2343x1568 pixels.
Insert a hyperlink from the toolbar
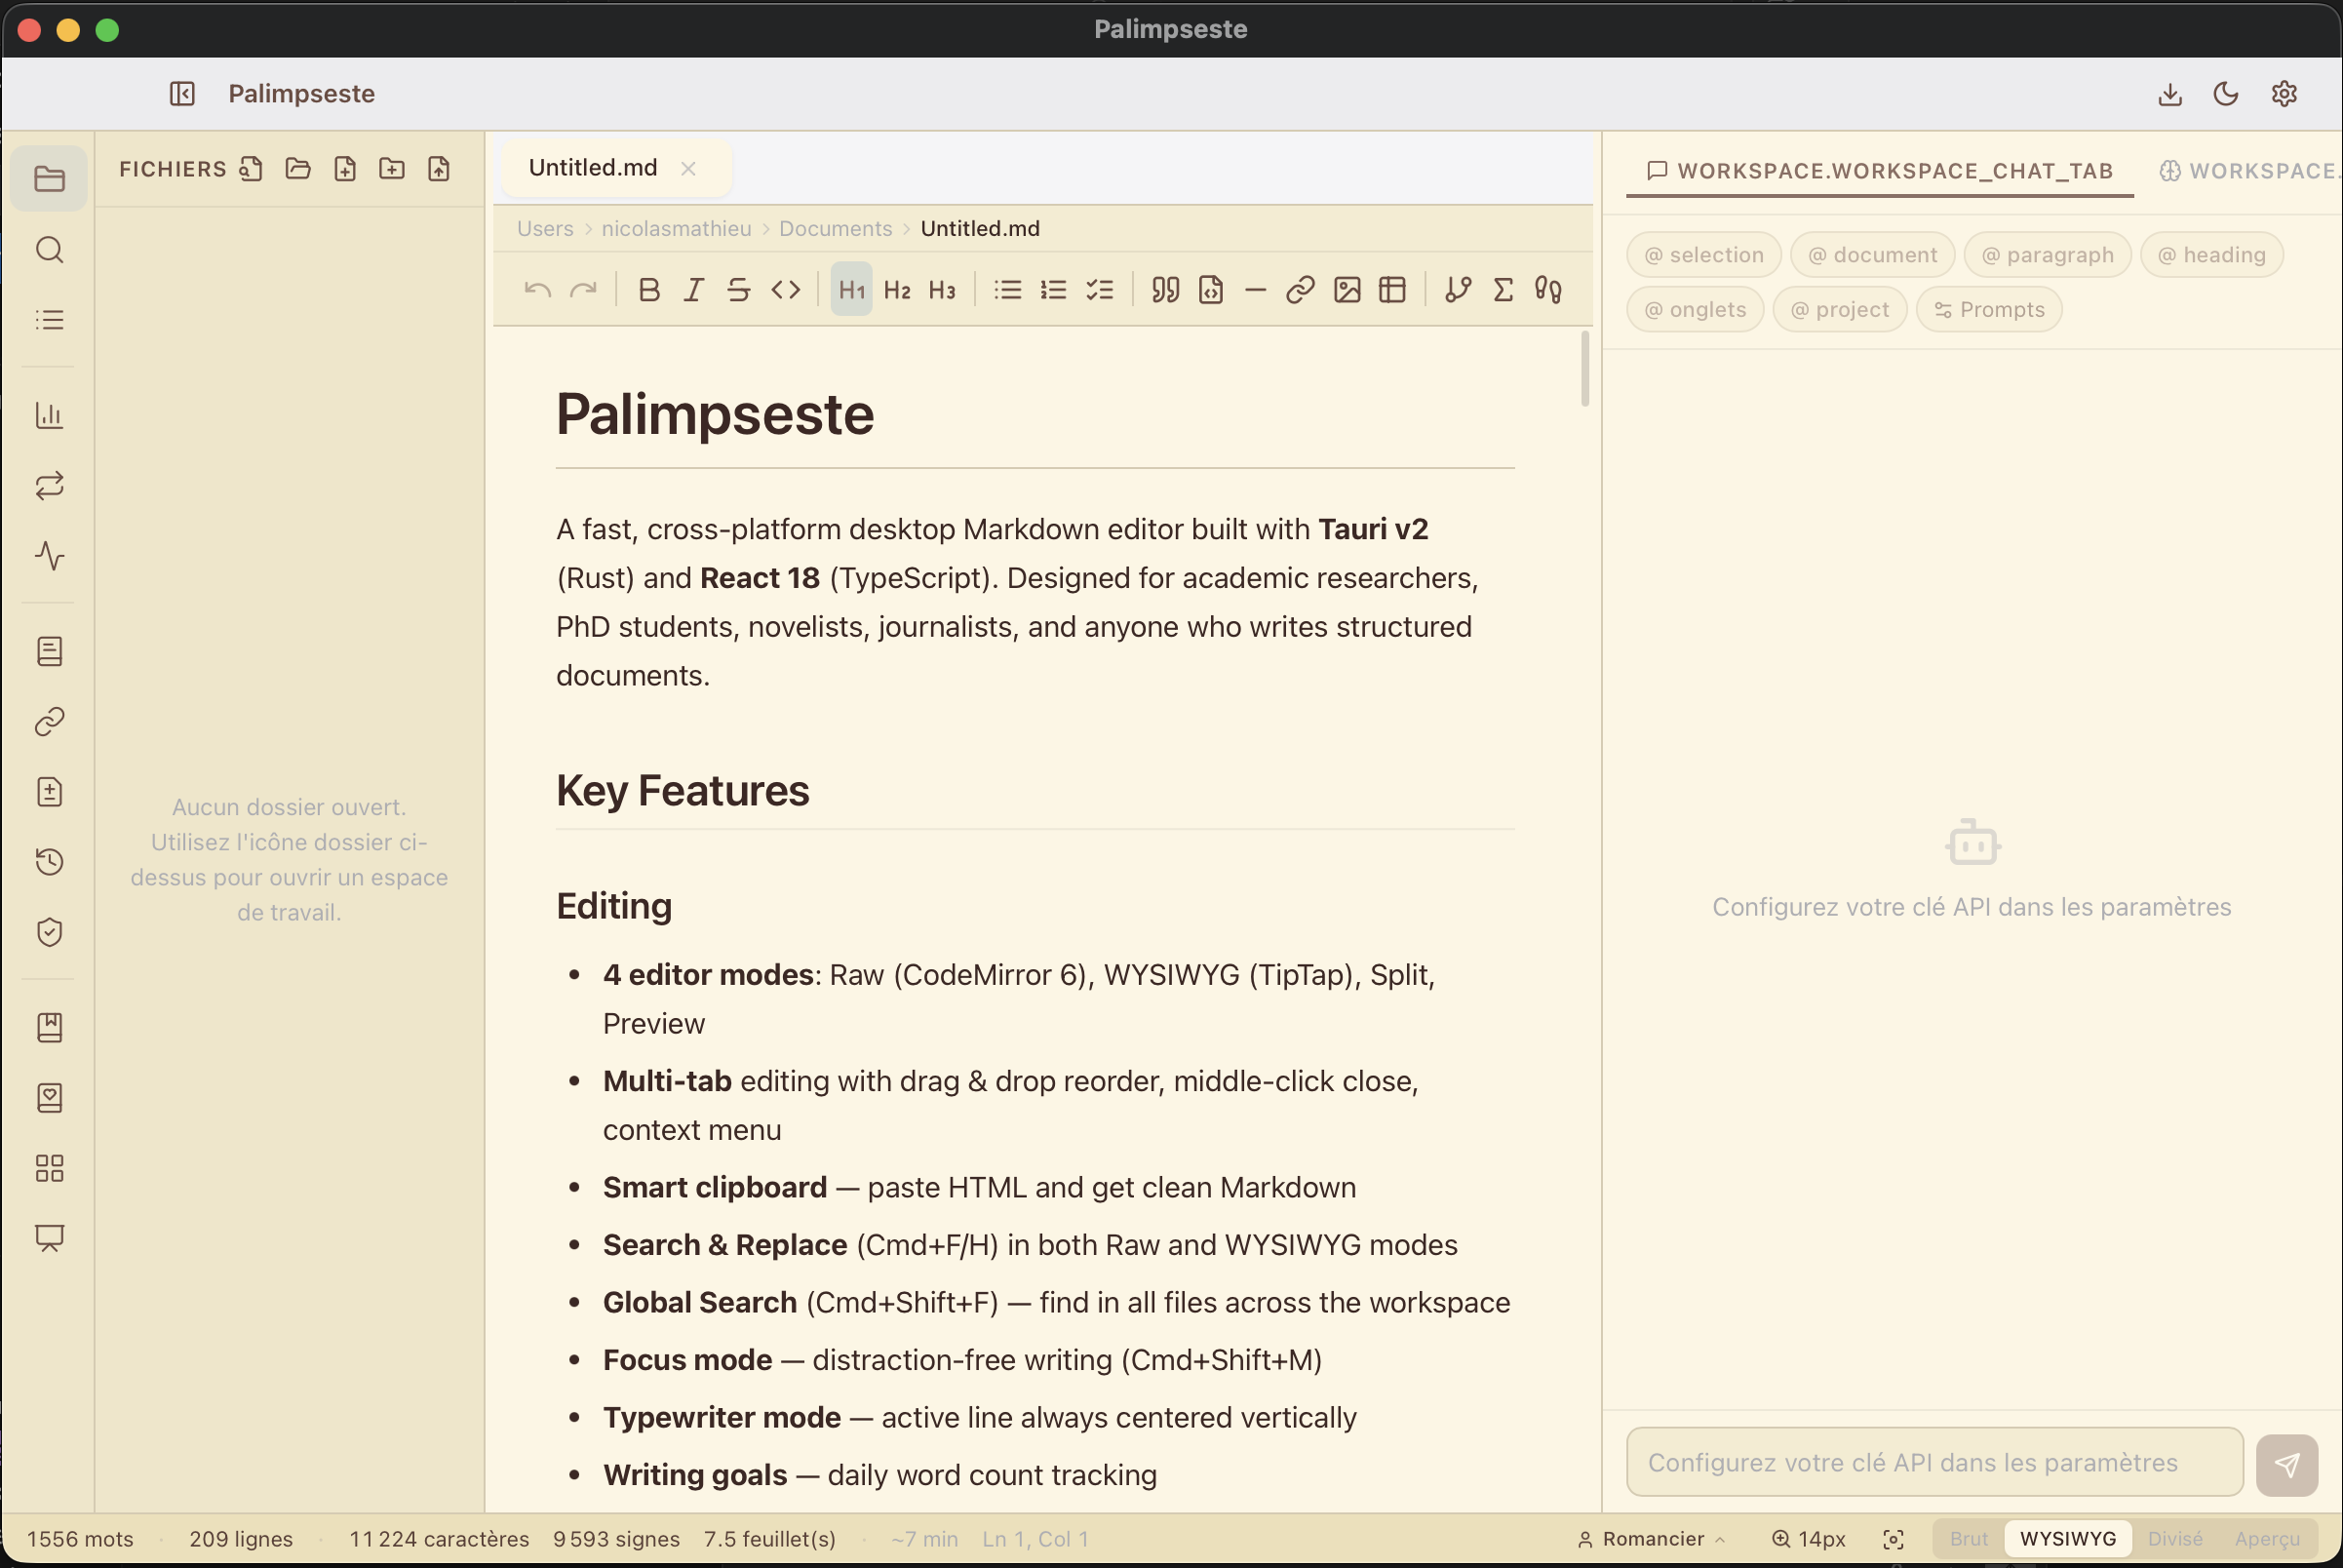[1300, 290]
